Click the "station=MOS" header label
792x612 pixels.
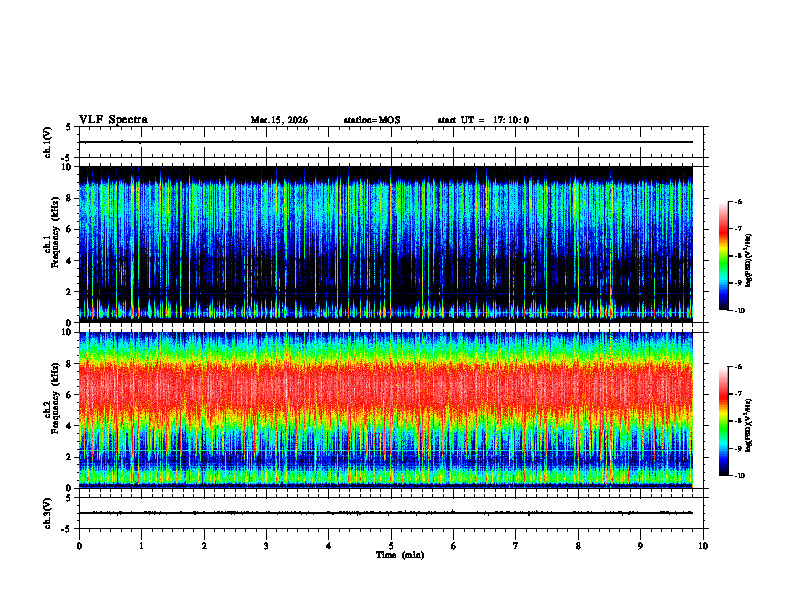click(372, 120)
